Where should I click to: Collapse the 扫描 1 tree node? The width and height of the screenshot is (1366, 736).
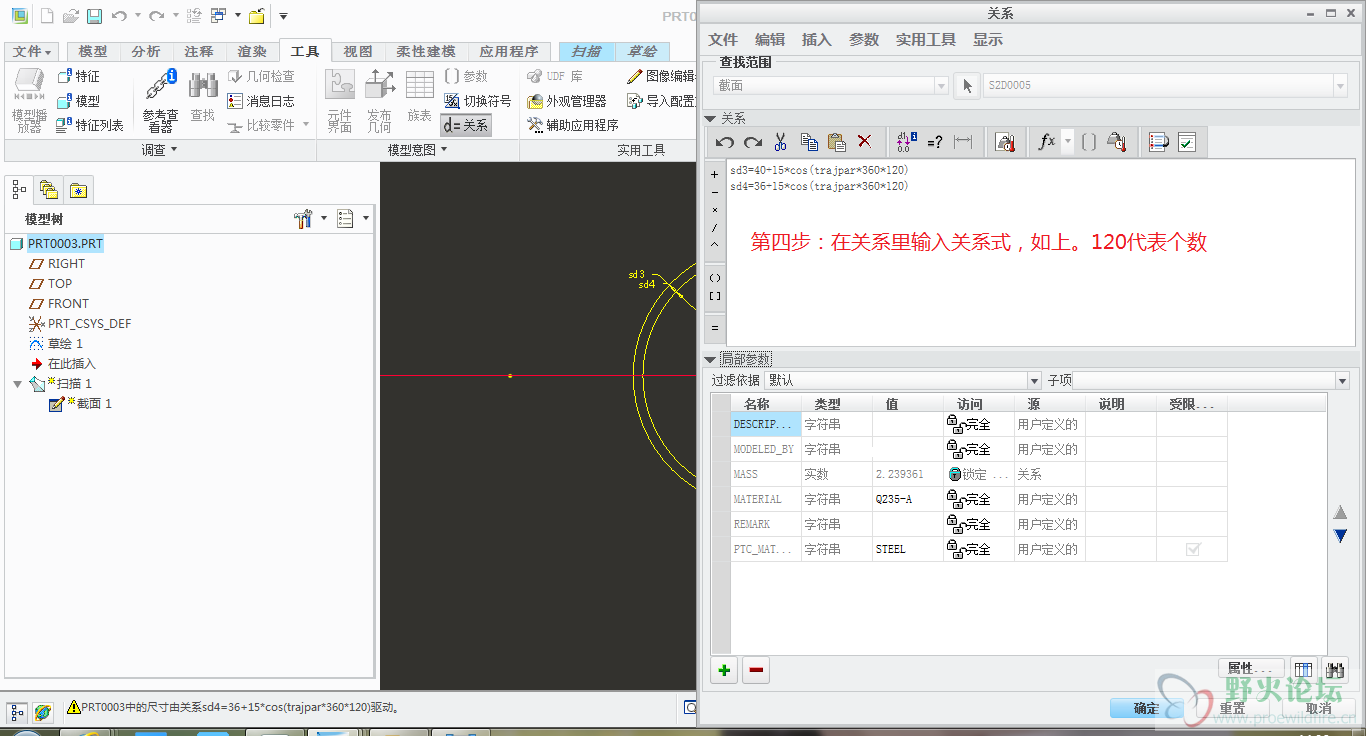(x=17, y=384)
